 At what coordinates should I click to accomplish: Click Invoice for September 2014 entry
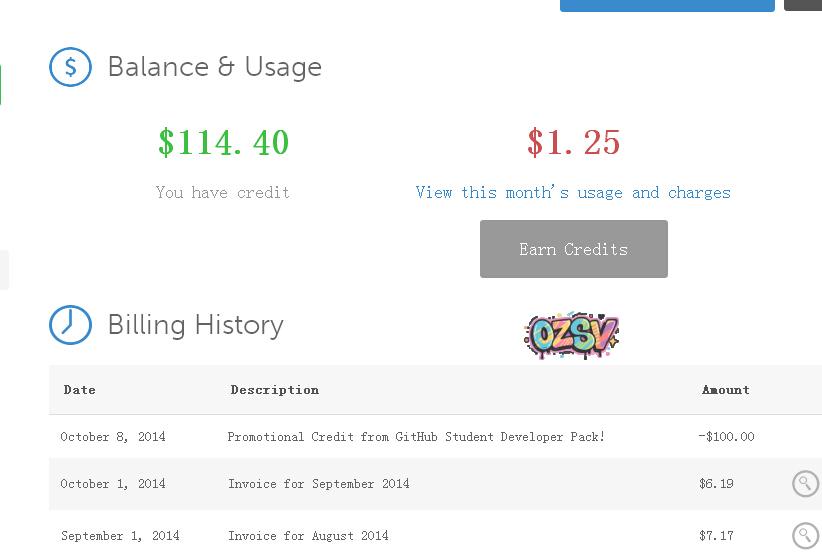319,484
